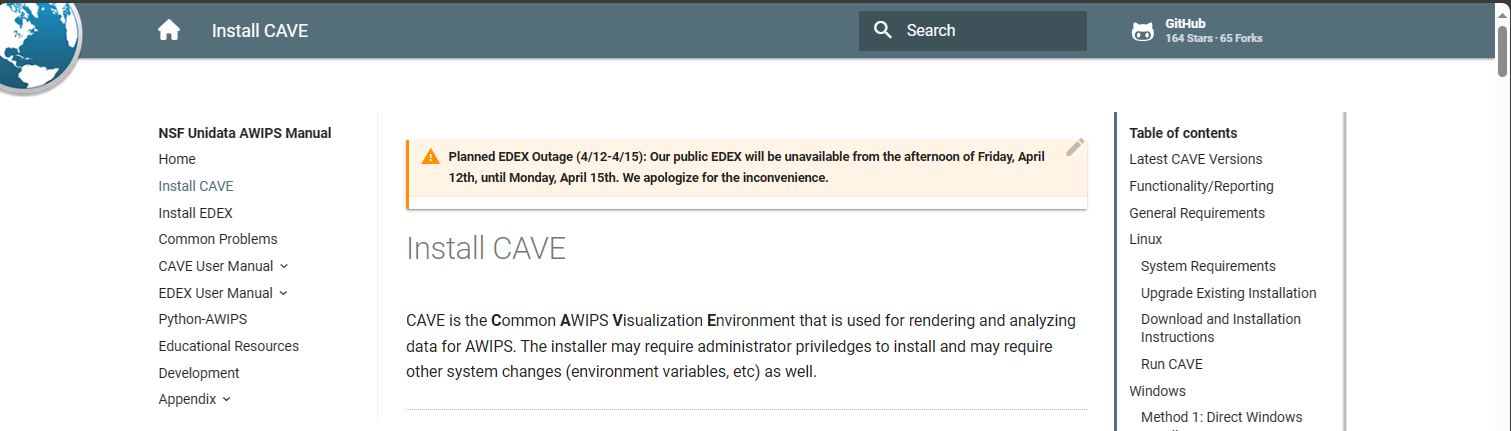Open Install EDEX in the sidebar
This screenshot has height=431, width=1511.
(195, 213)
